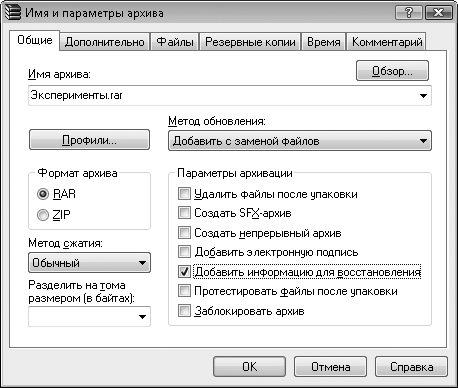Uncheck Добавить информацию для восстановления
Screen dimensions: 458x388
184,272
